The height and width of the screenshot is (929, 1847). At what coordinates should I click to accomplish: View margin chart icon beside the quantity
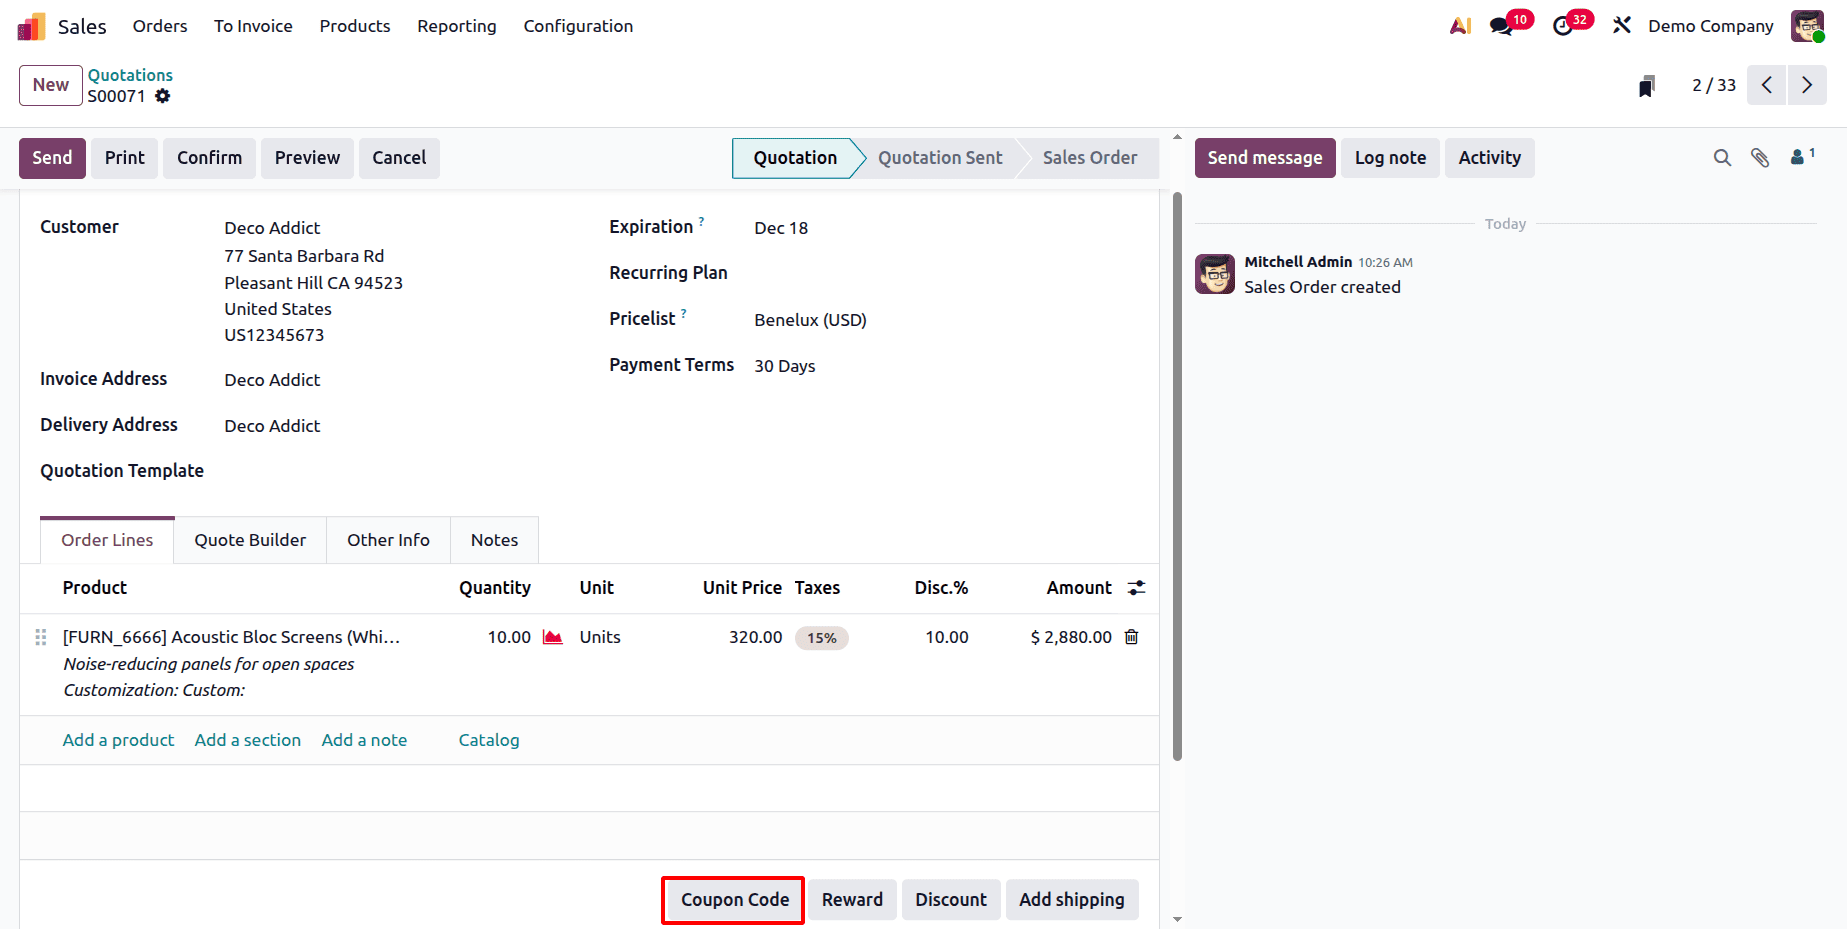552,637
